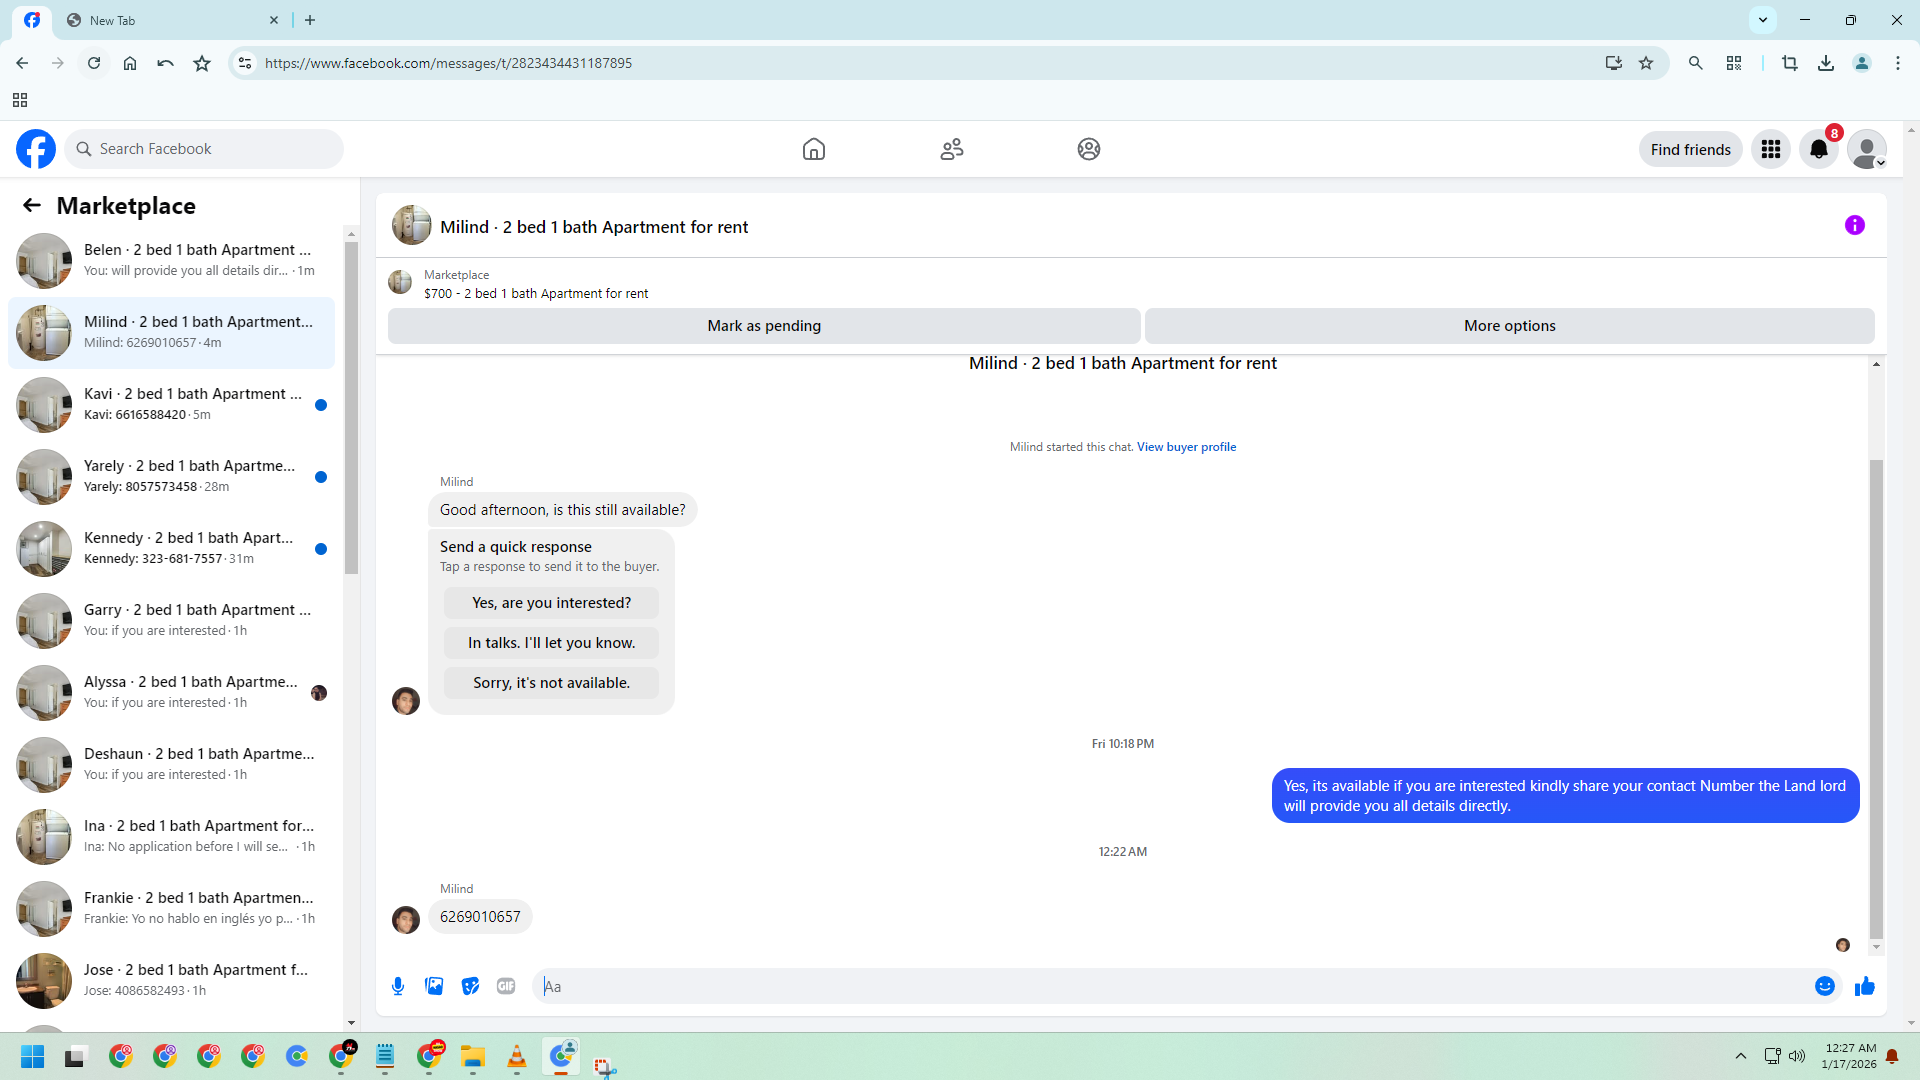Go to the Facebook Home tab
This screenshot has height=1080, width=1920.
pyautogui.click(x=813, y=149)
